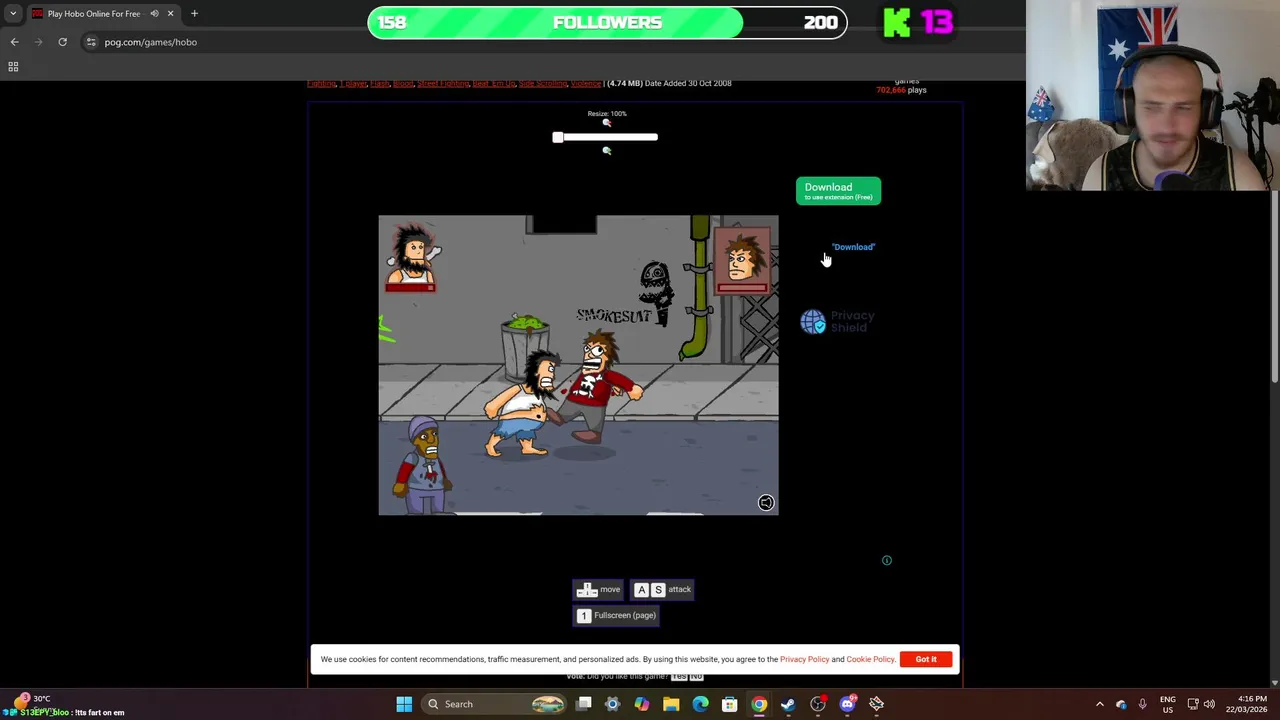Vote Yes for liking this game
Viewport: 1280px width, 720px height.
coord(679,677)
